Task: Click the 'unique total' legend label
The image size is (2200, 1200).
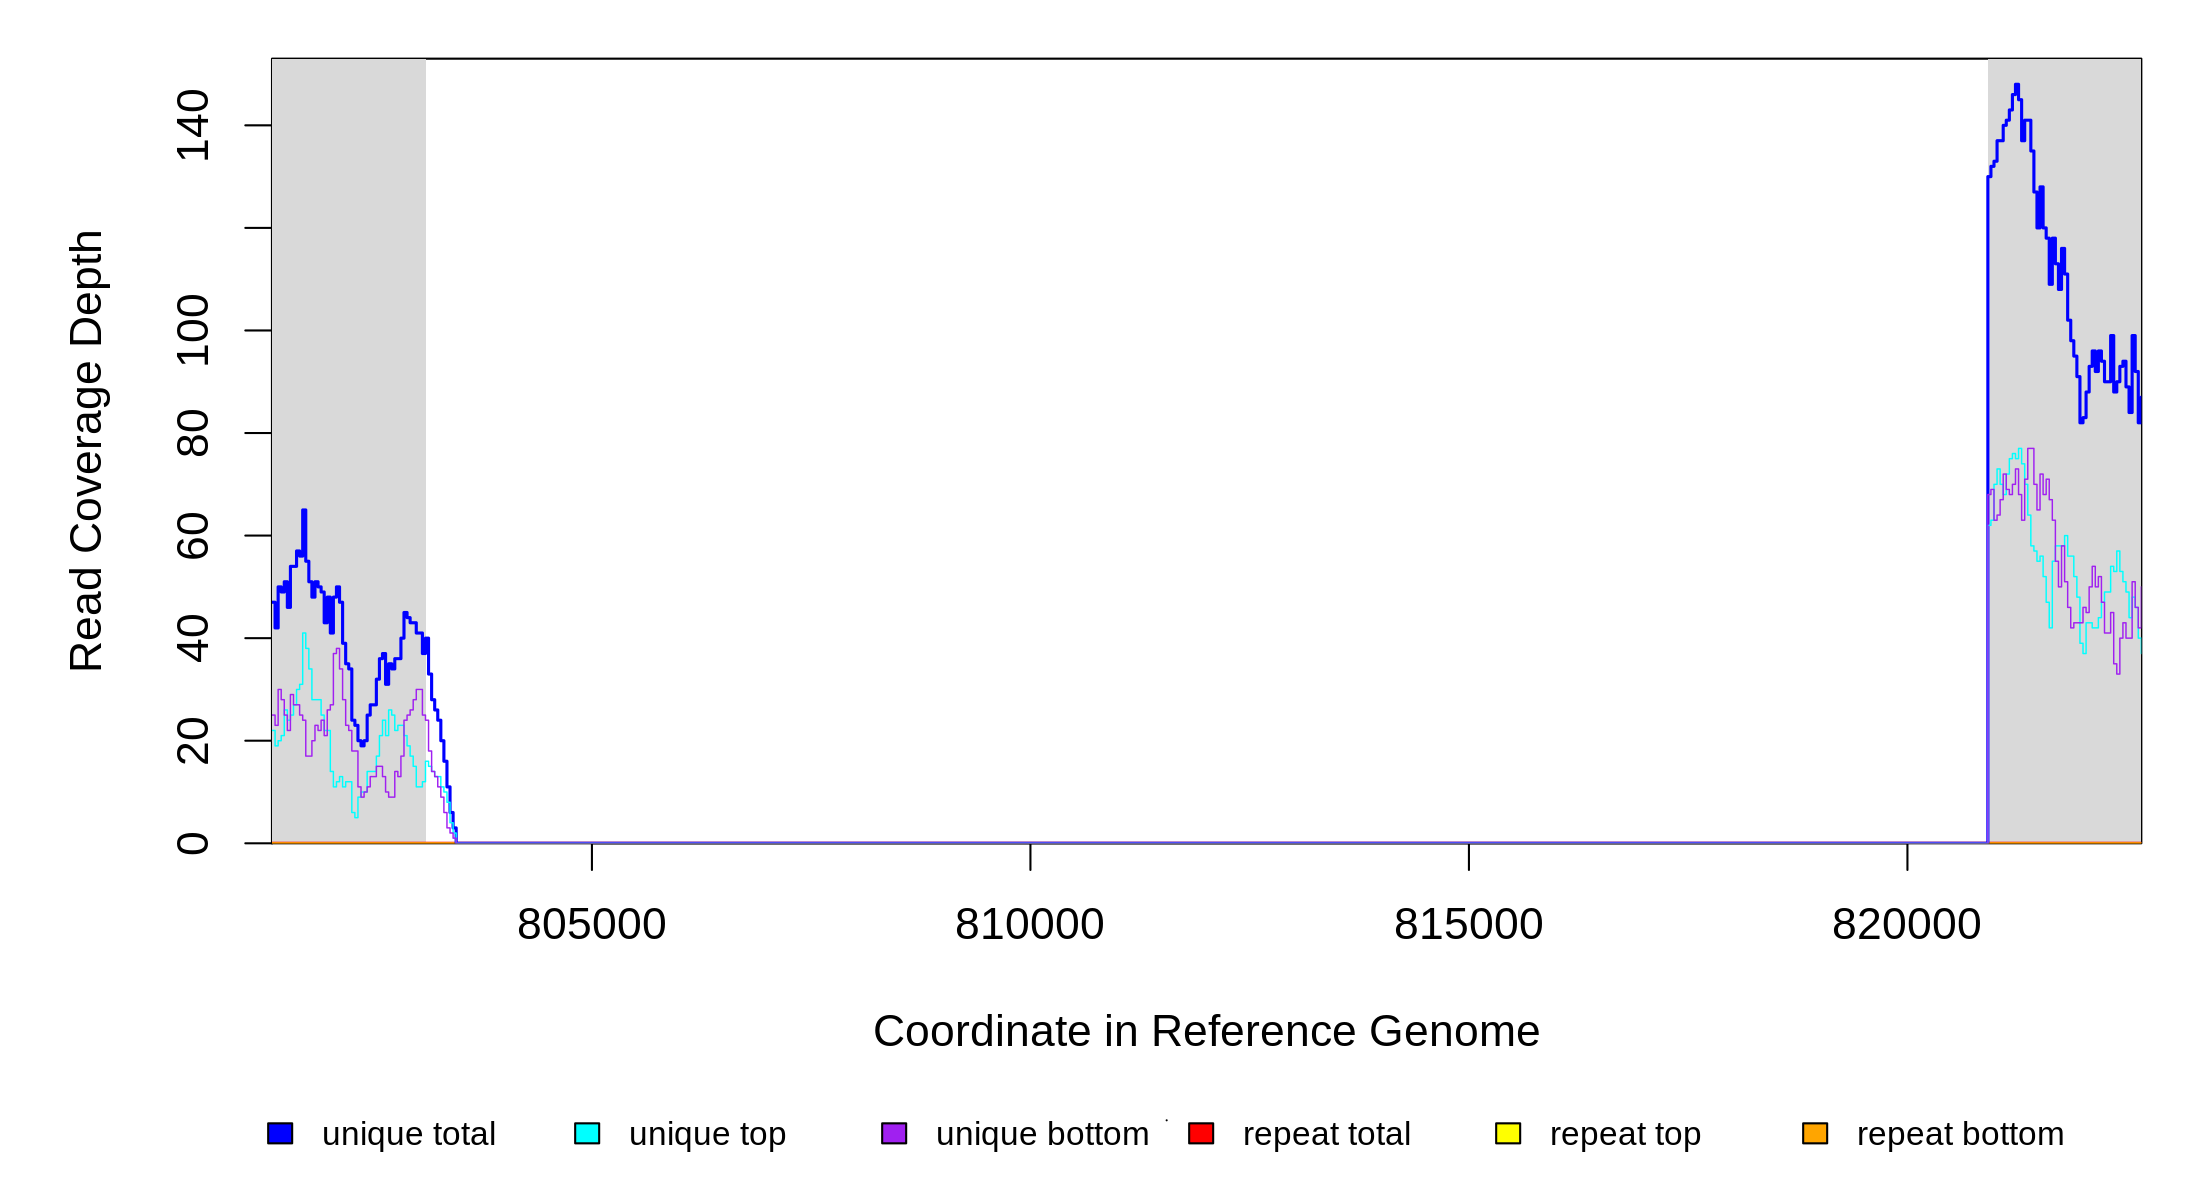Action: click(x=408, y=1134)
